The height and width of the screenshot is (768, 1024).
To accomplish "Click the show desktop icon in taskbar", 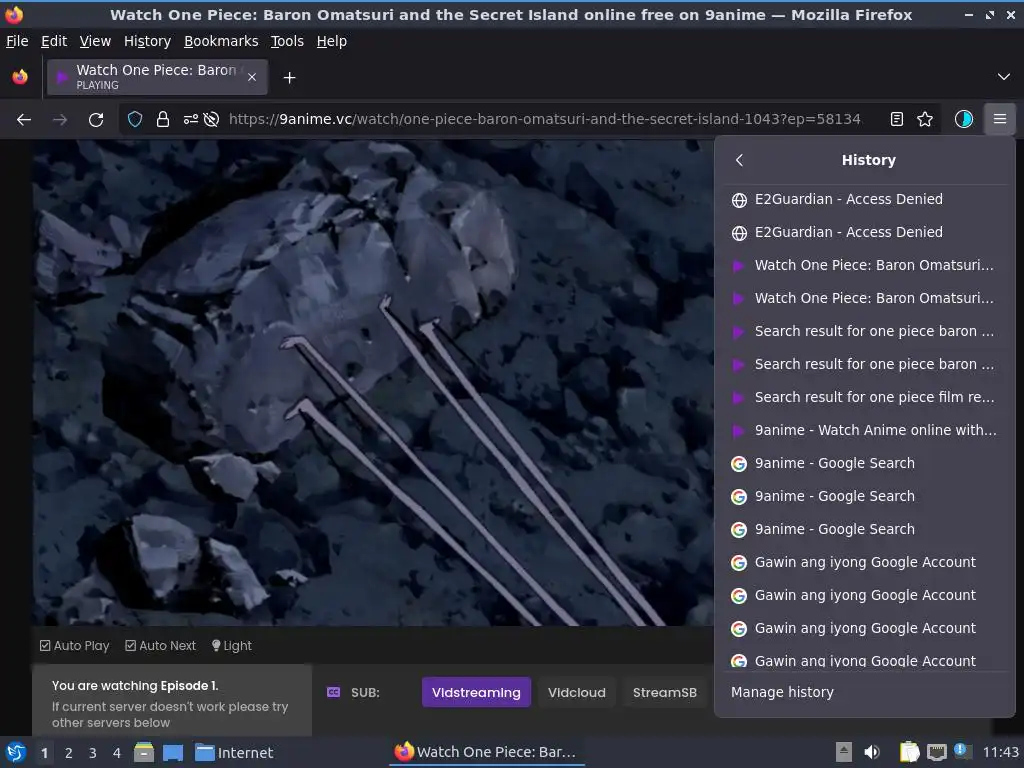I will click(173, 753).
